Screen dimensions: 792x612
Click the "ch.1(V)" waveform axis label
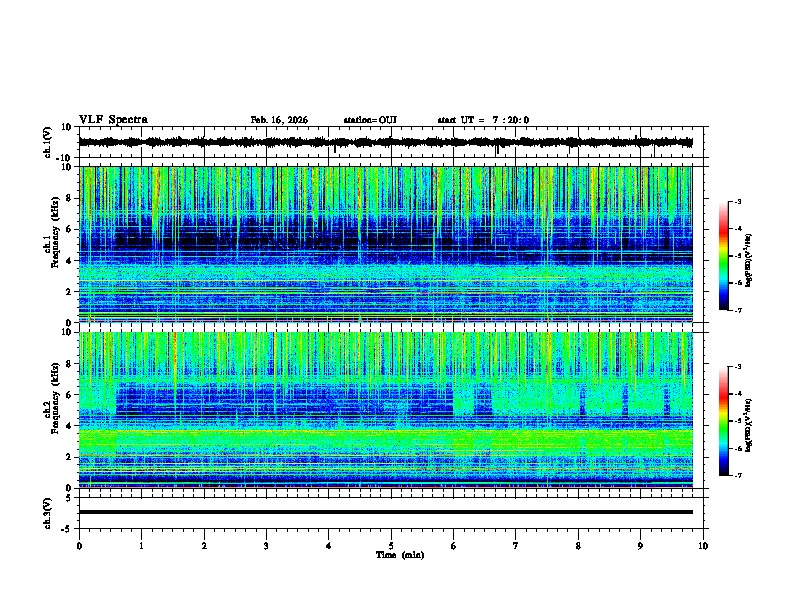tap(48, 142)
